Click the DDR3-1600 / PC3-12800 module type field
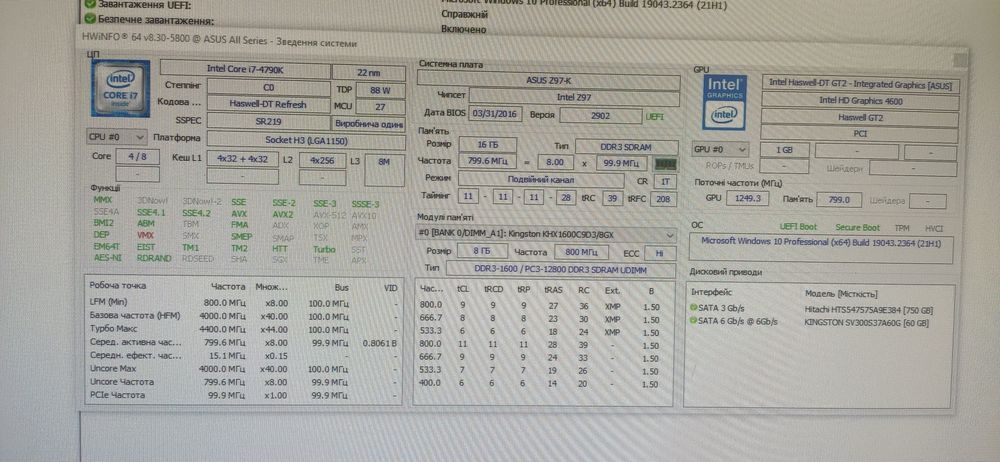Image resolution: width=1000 pixels, height=462 pixels. (x=560, y=271)
